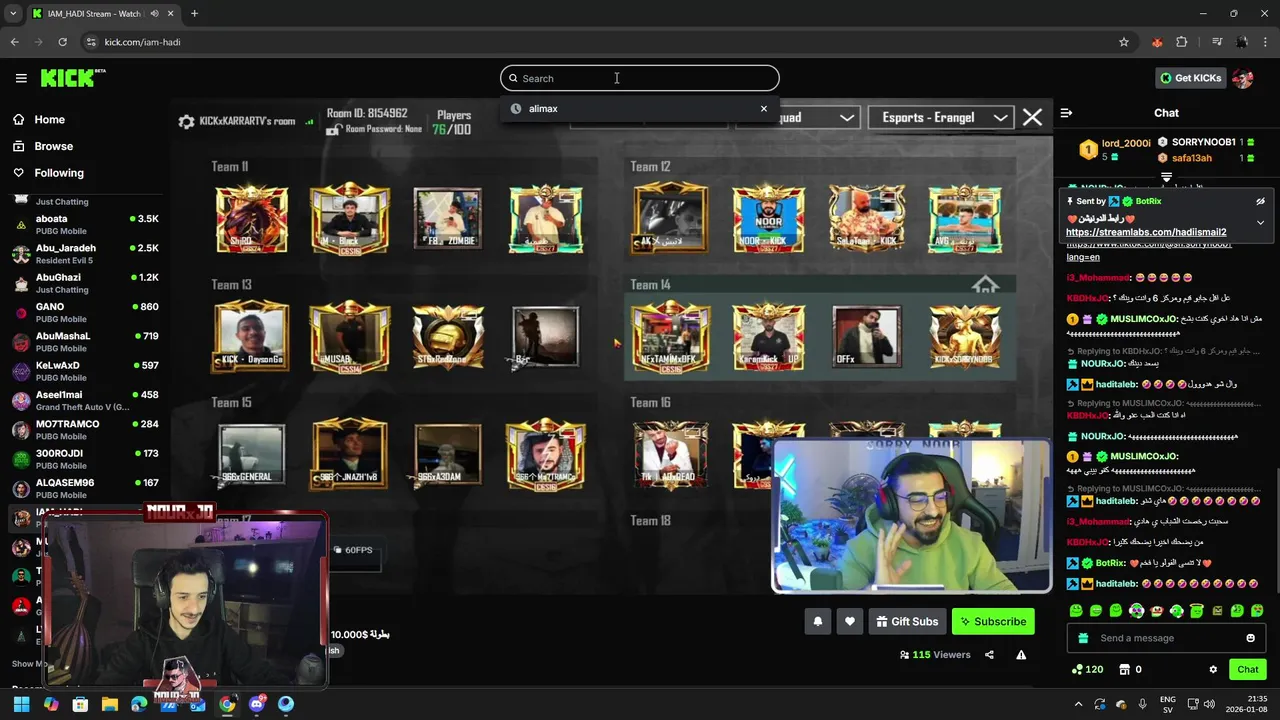The image size is (1280, 720).
Task: Open GANO channel in sidebar
Action: (x=85, y=312)
